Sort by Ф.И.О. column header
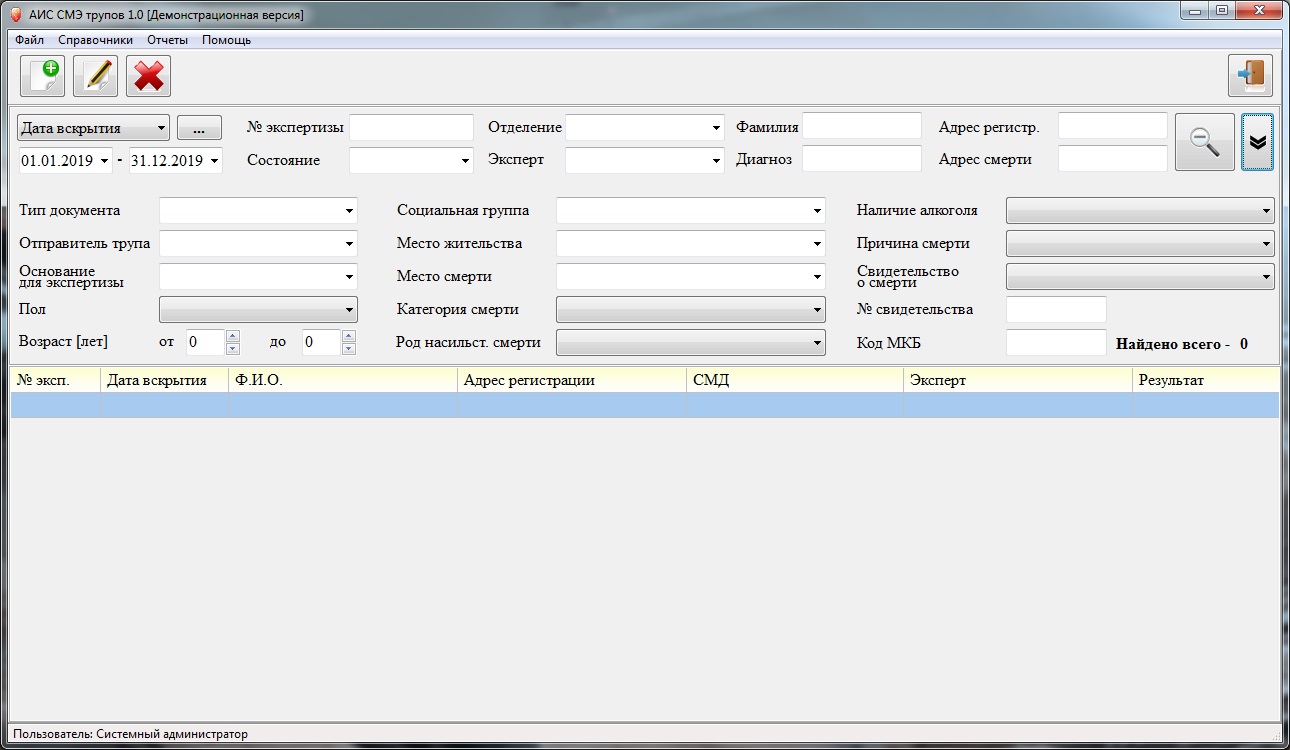The image size is (1290, 750). click(343, 380)
